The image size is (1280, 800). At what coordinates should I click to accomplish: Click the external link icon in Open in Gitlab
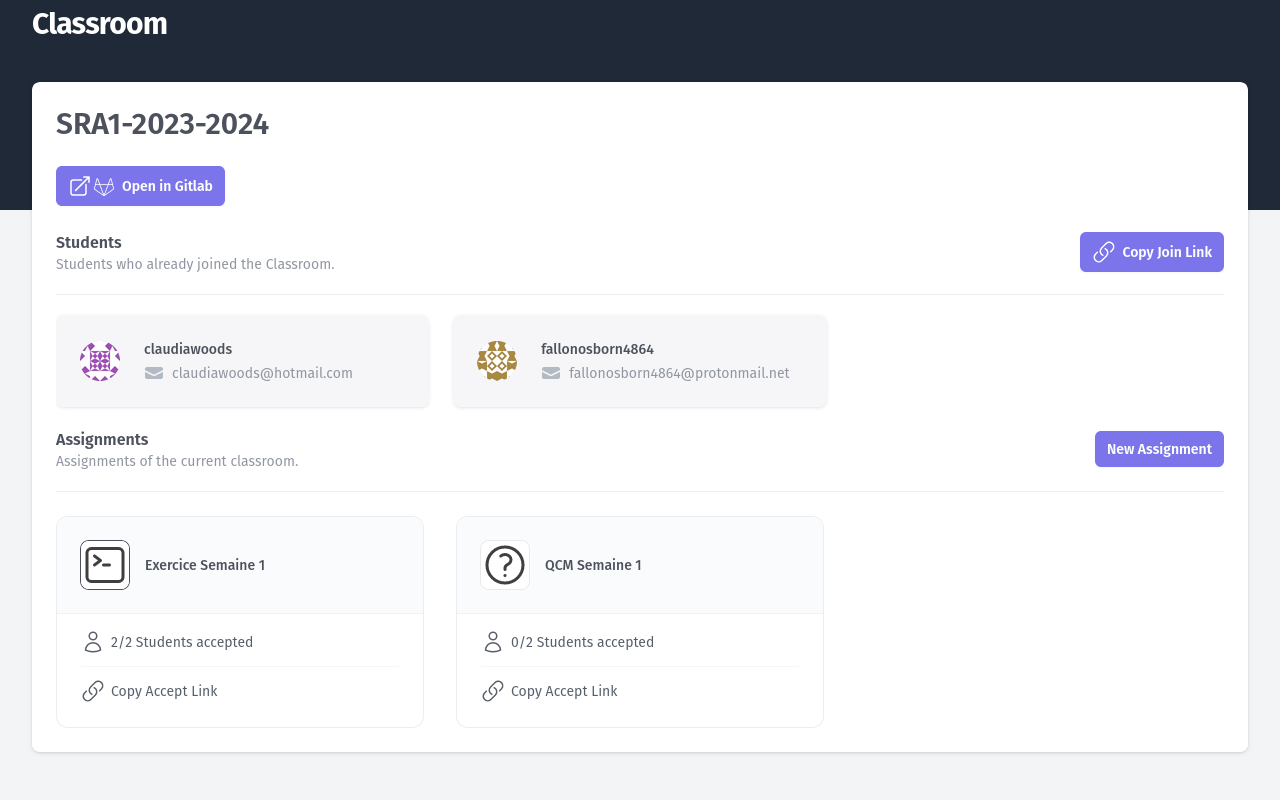[x=79, y=186]
